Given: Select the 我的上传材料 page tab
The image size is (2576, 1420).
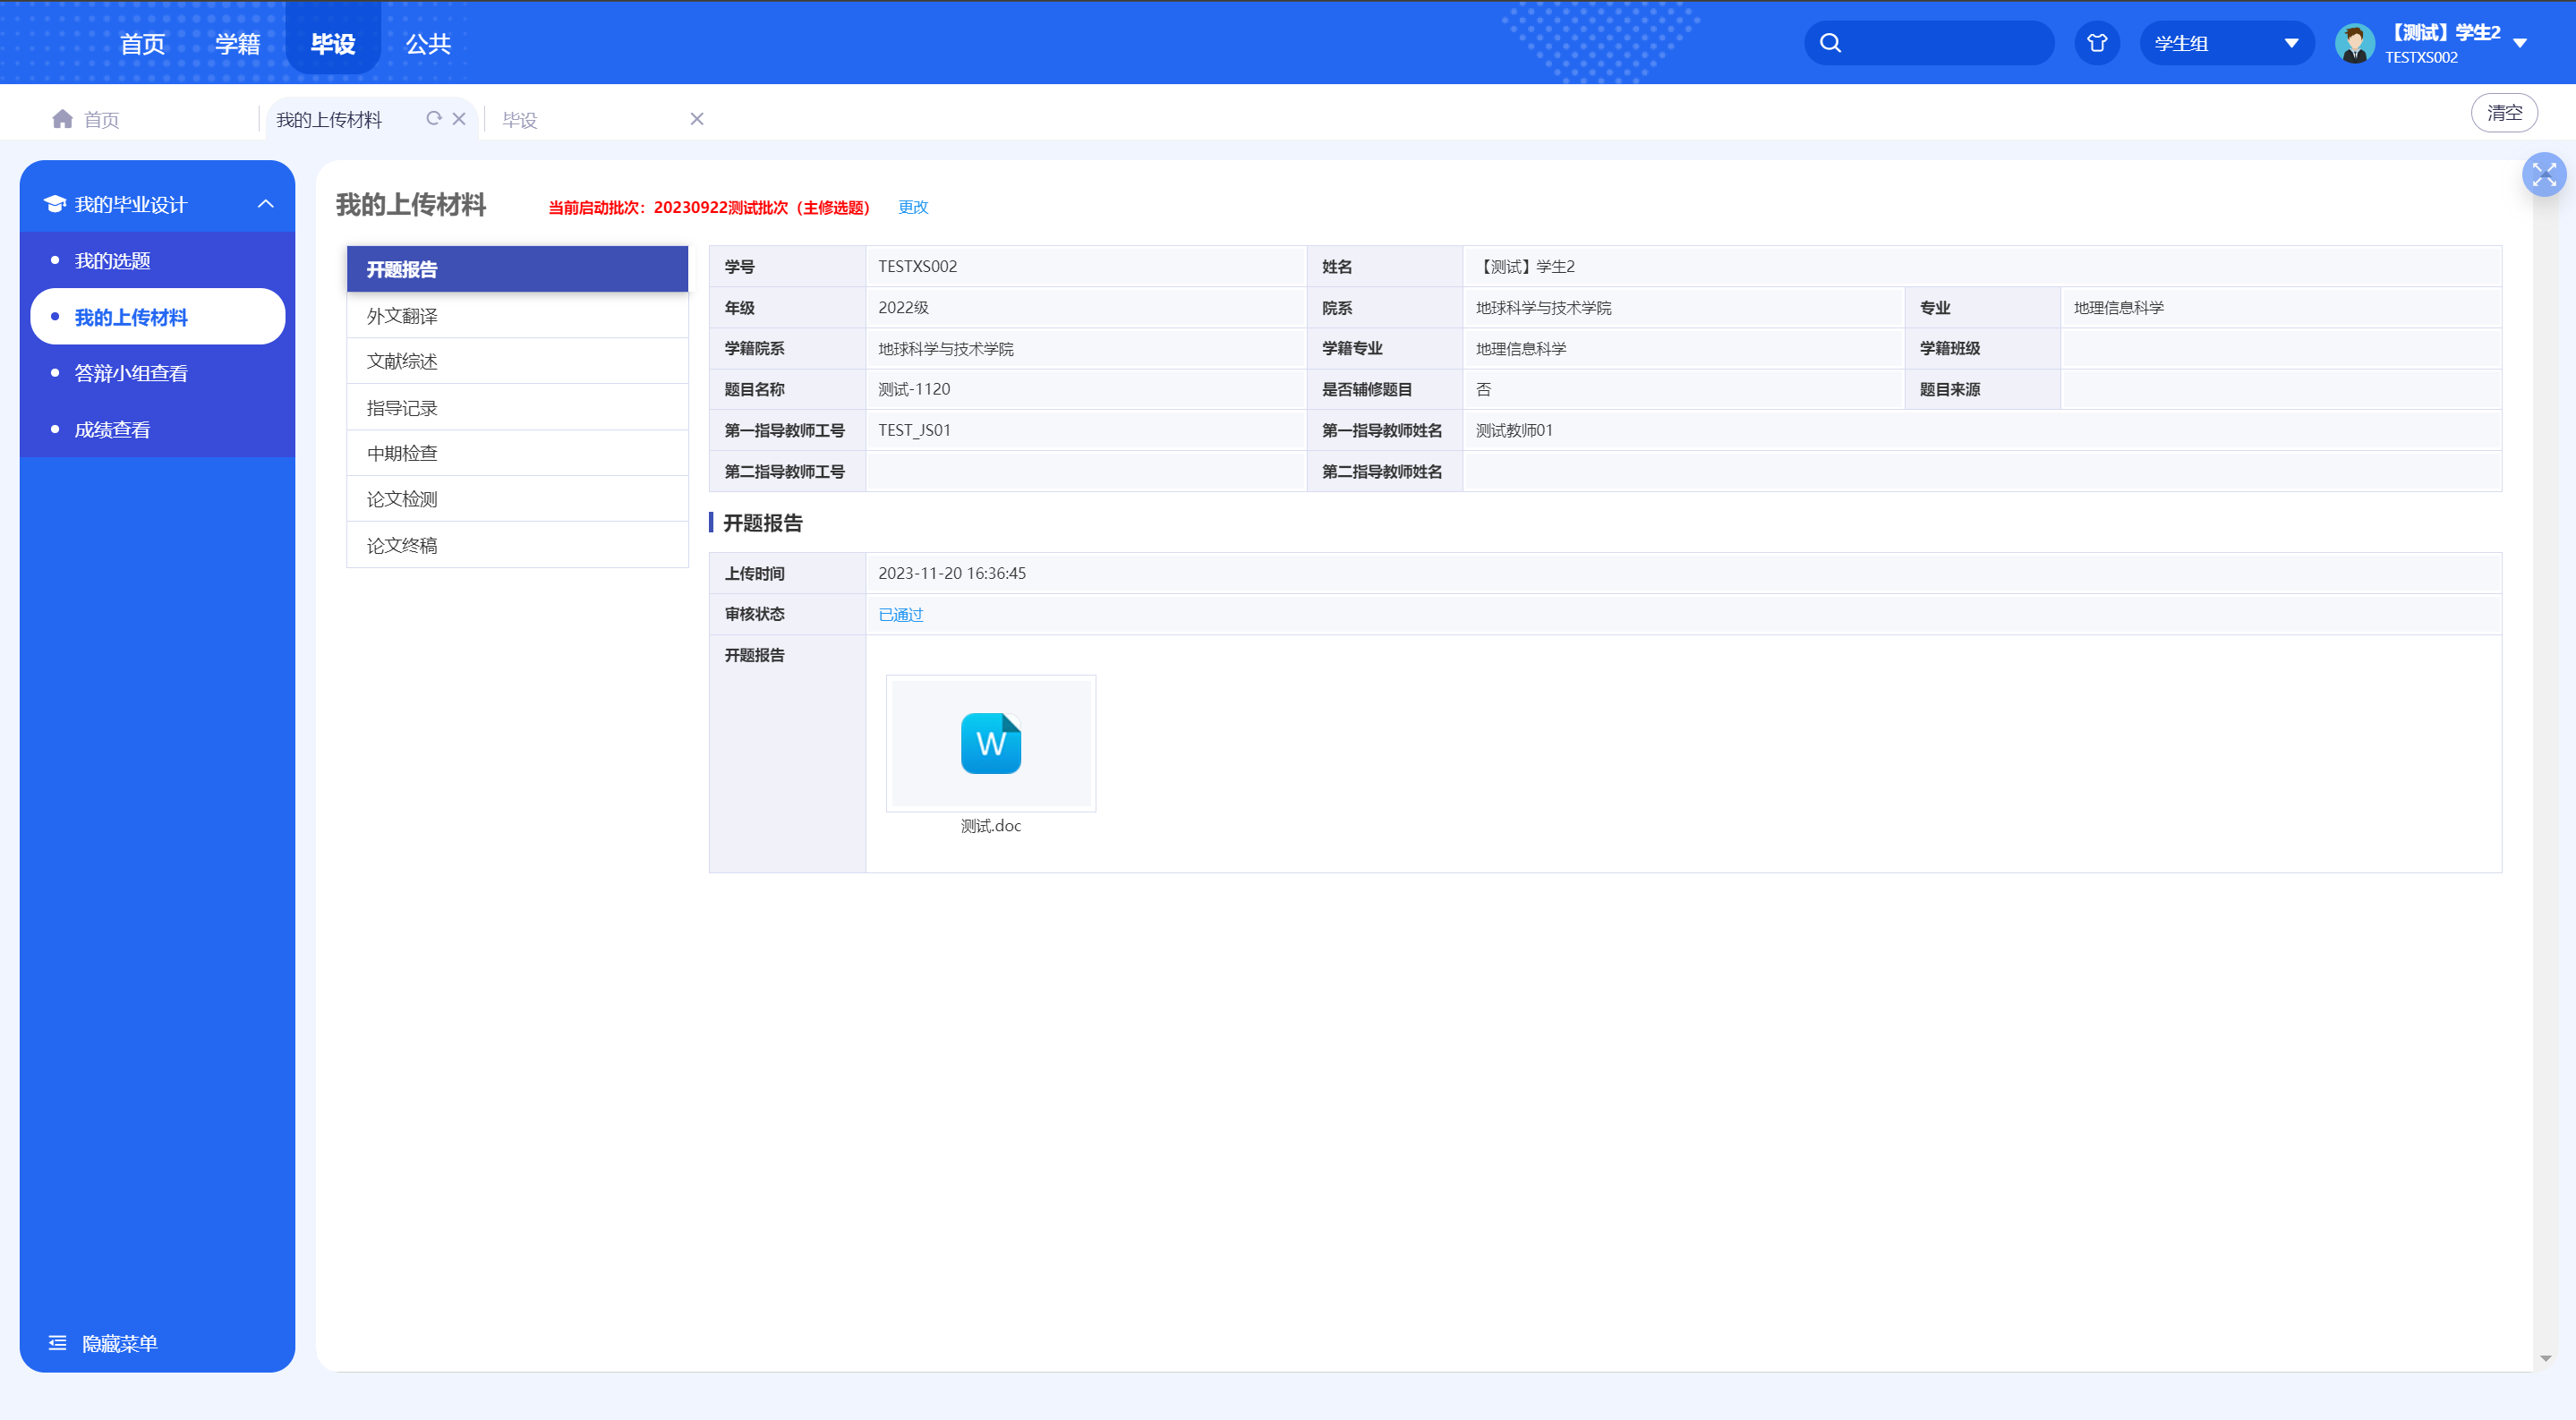Looking at the screenshot, I should point(329,120).
